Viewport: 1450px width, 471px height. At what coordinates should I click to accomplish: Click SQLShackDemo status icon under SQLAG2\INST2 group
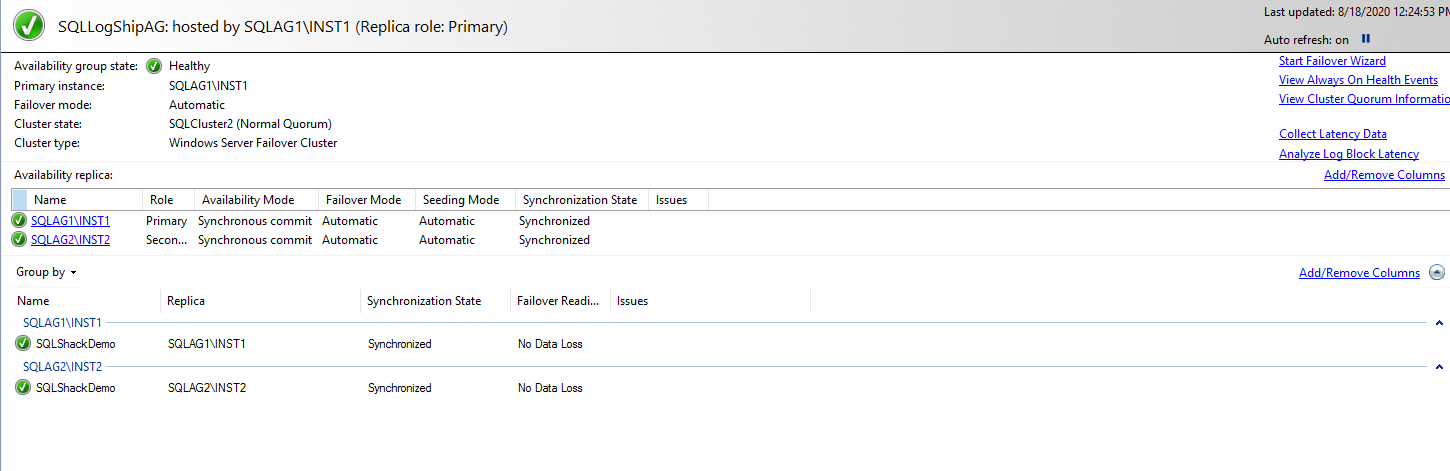pyautogui.click(x=23, y=388)
